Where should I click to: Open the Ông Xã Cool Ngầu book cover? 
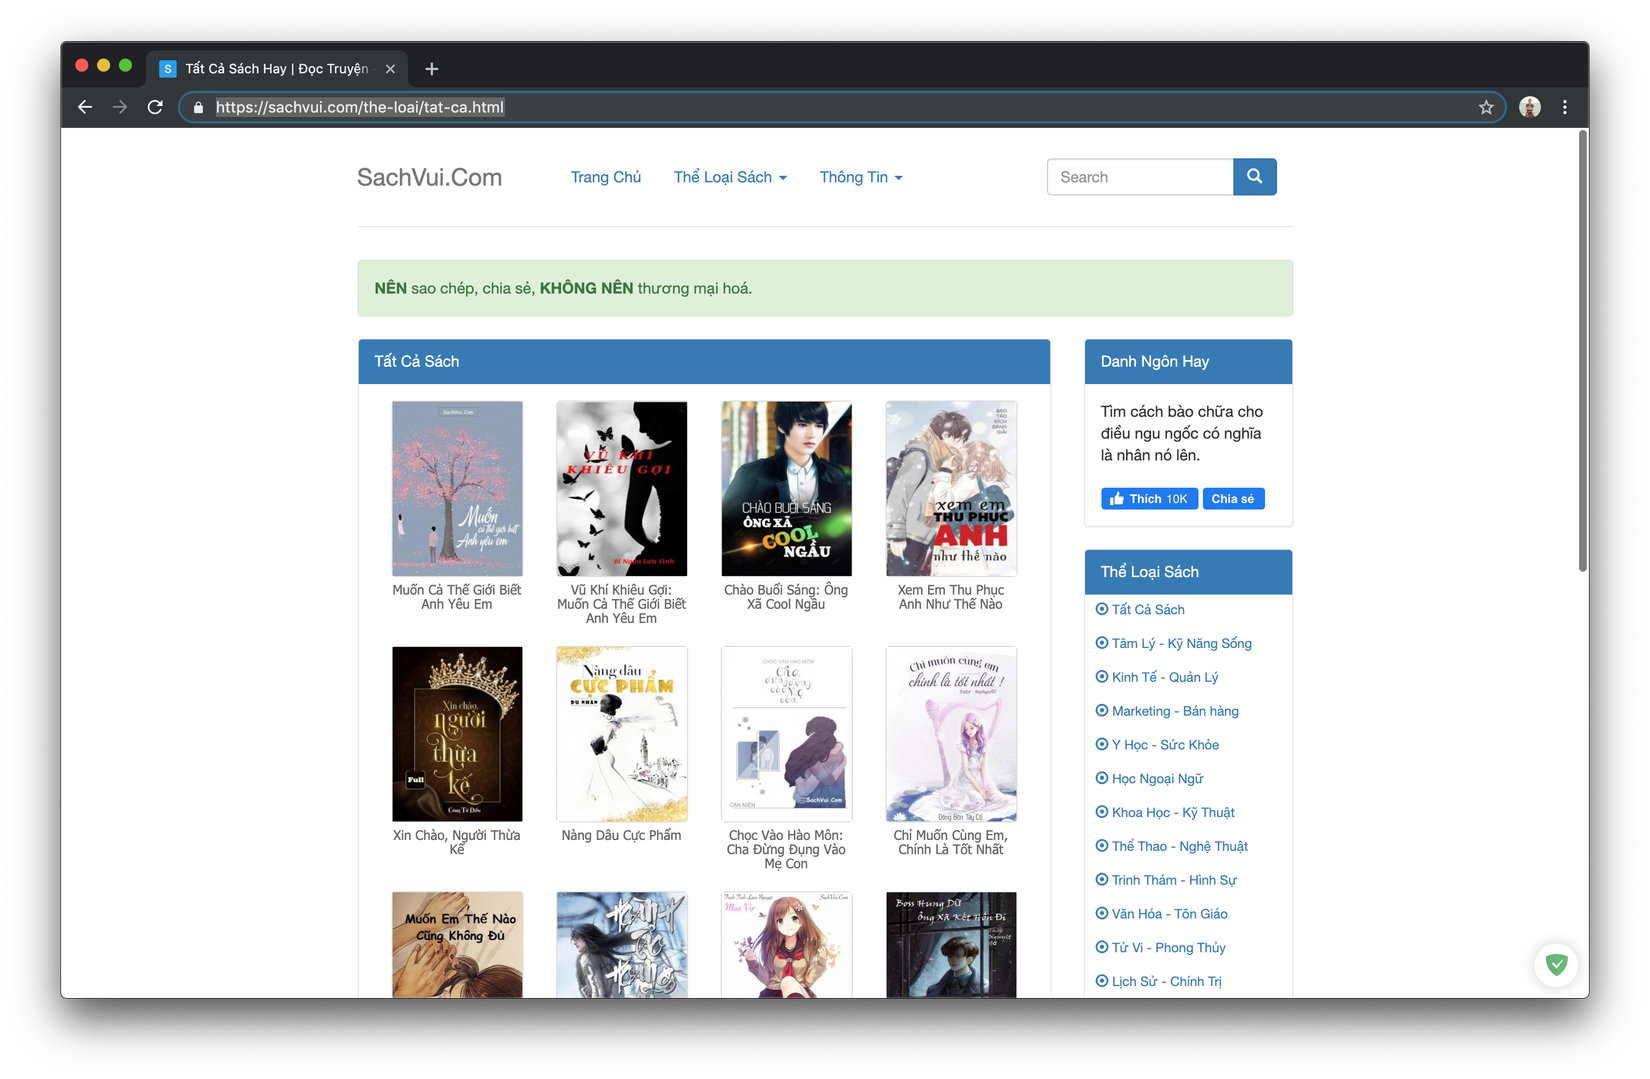pos(786,489)
